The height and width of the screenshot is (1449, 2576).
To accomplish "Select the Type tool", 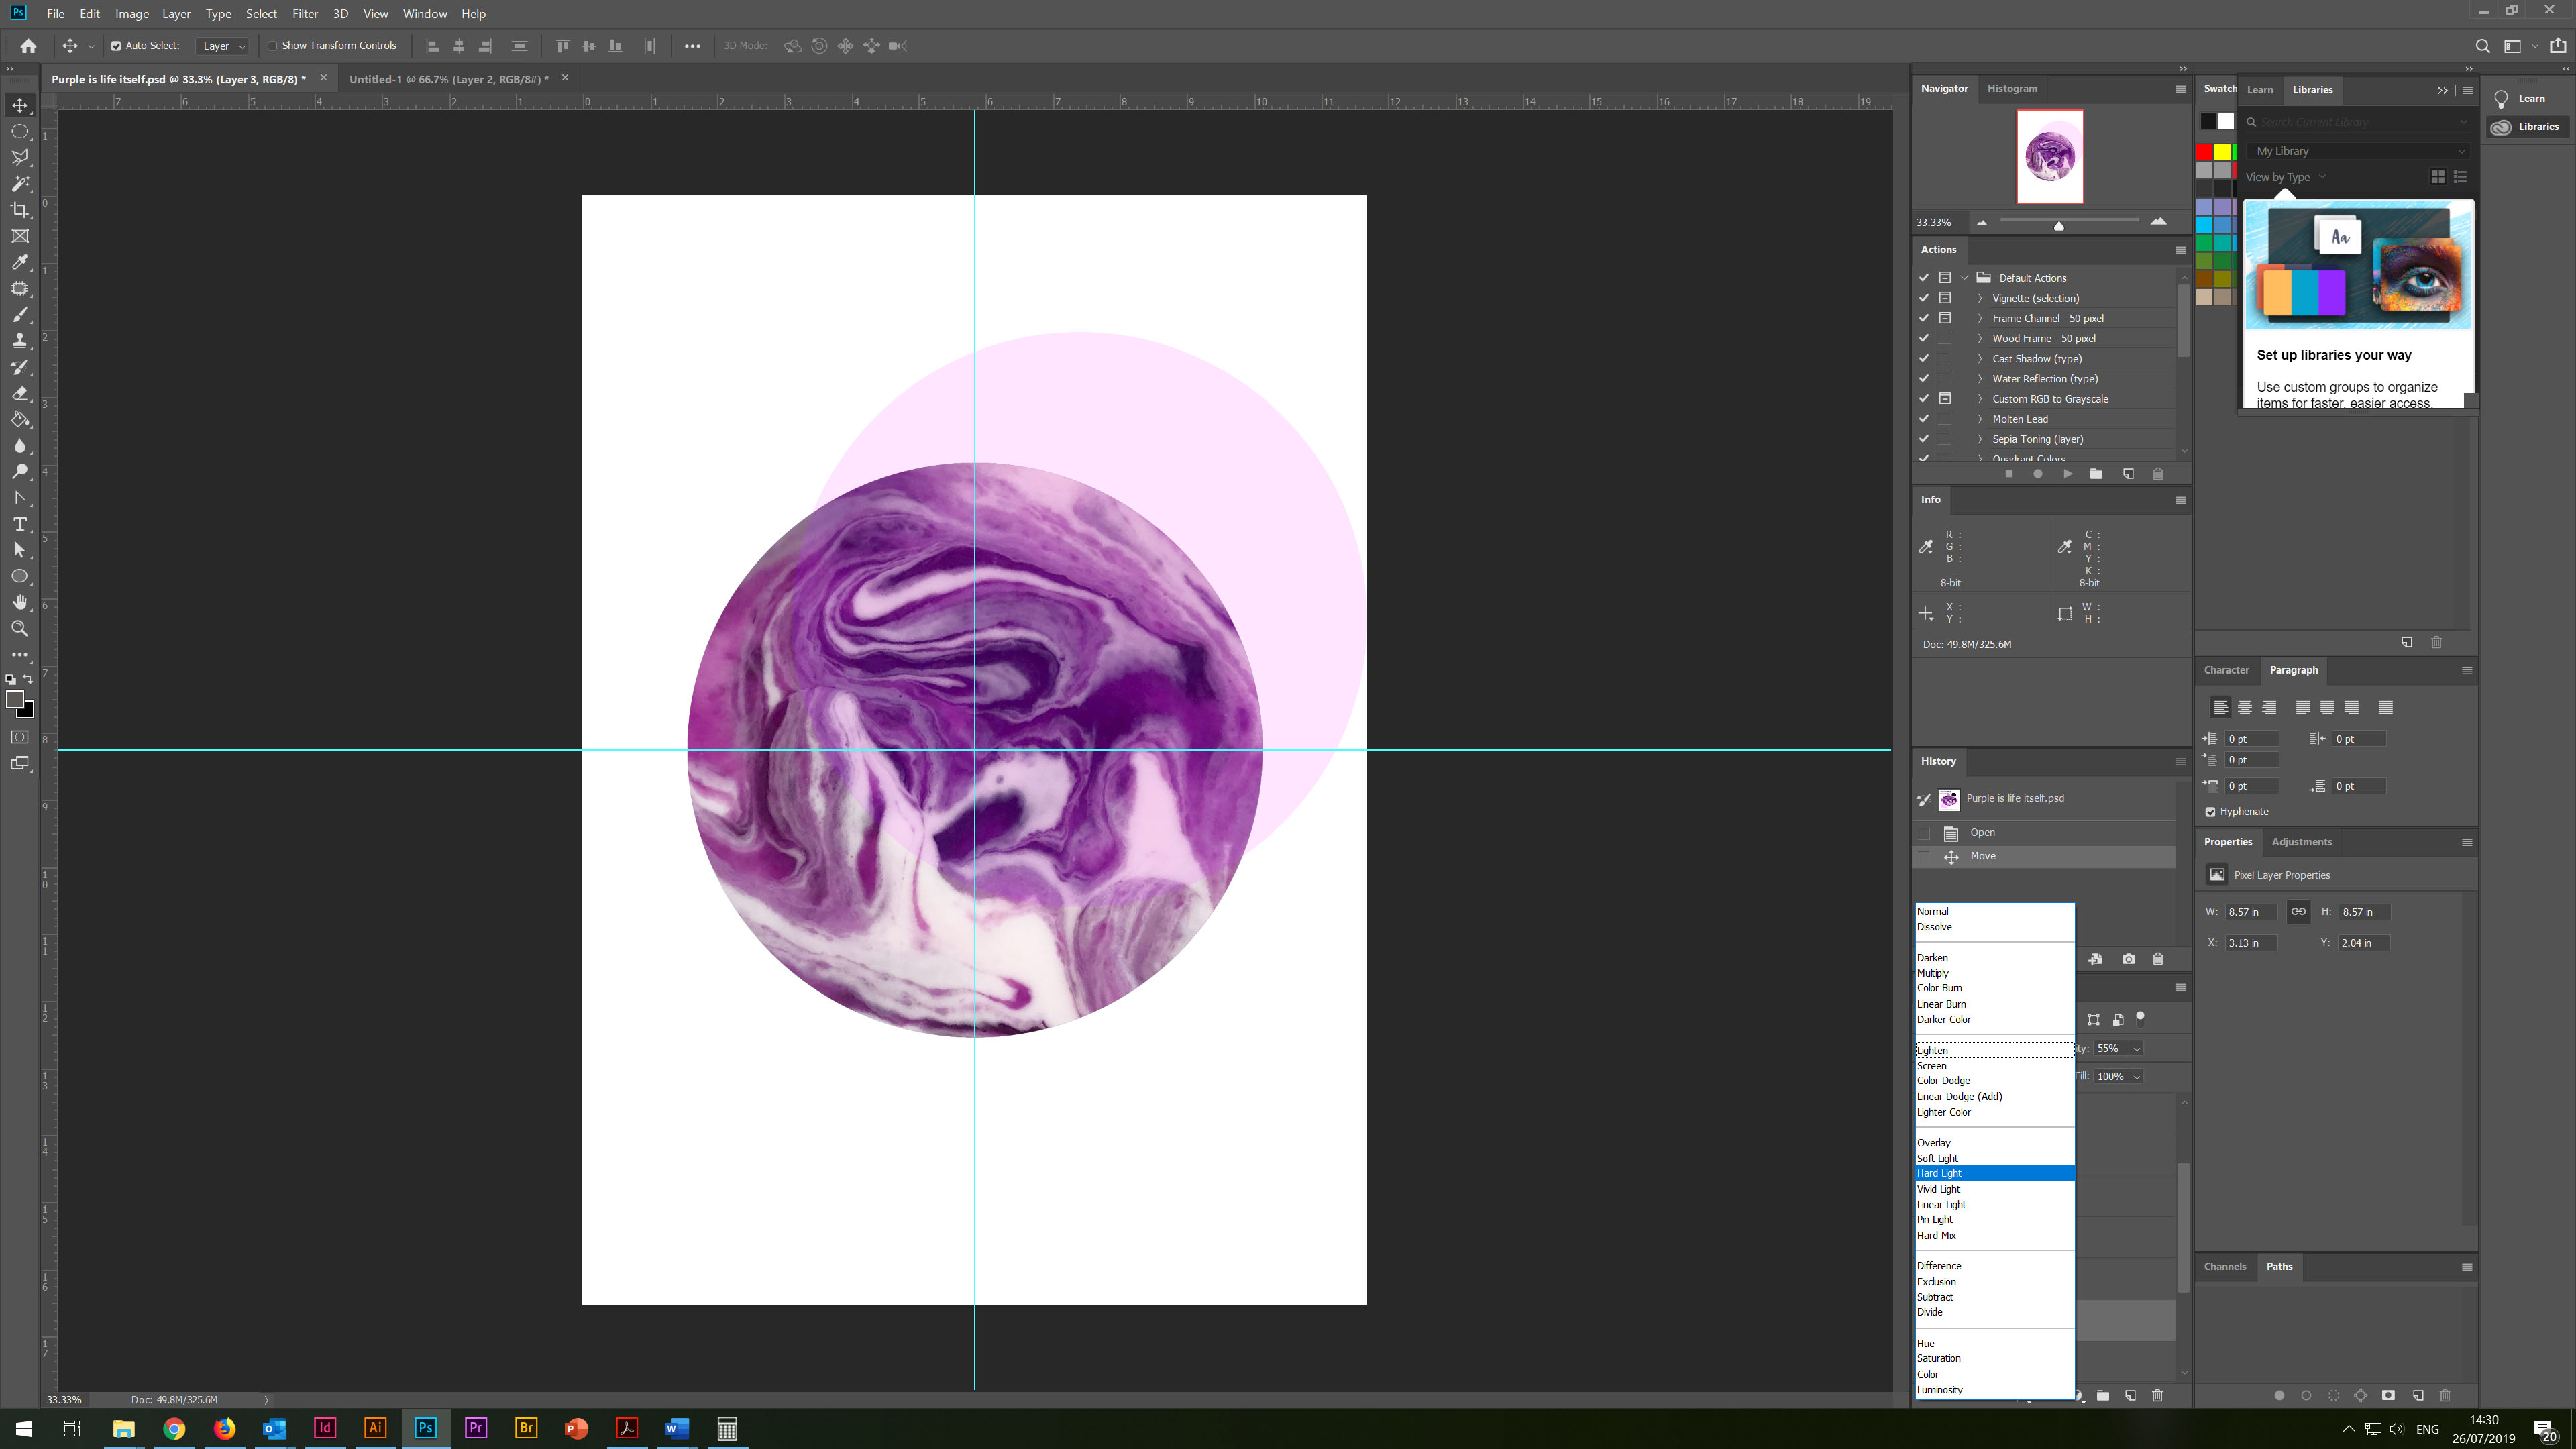I will tap(20, 524).
